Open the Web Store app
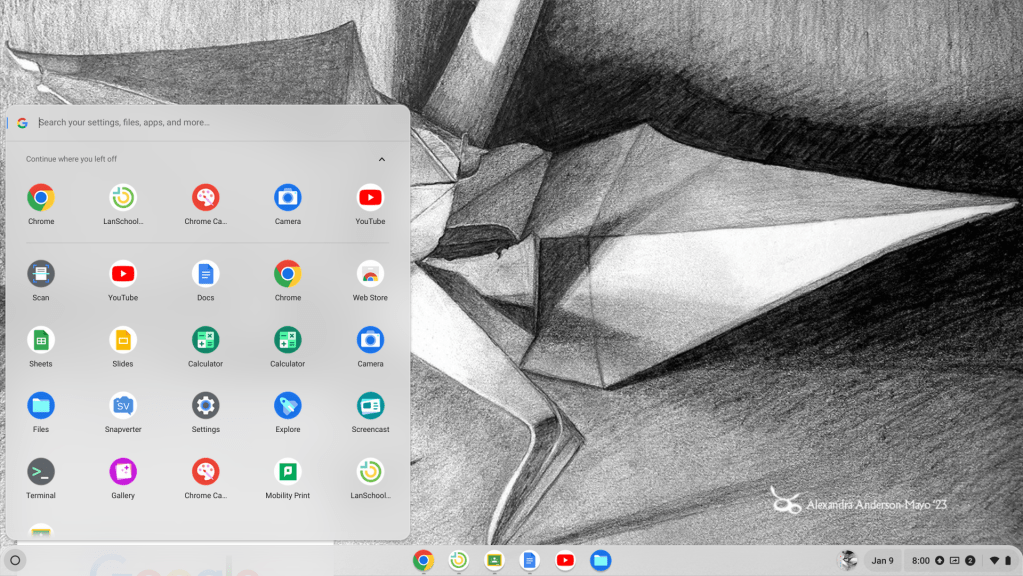The image size is (1023, 576). coord(370,274)
